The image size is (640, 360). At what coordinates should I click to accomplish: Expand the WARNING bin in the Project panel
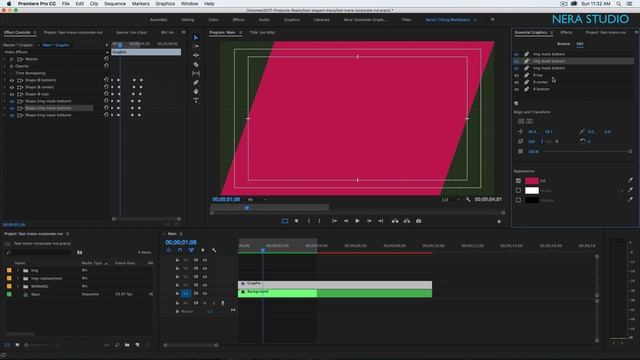tap(18, 286)
